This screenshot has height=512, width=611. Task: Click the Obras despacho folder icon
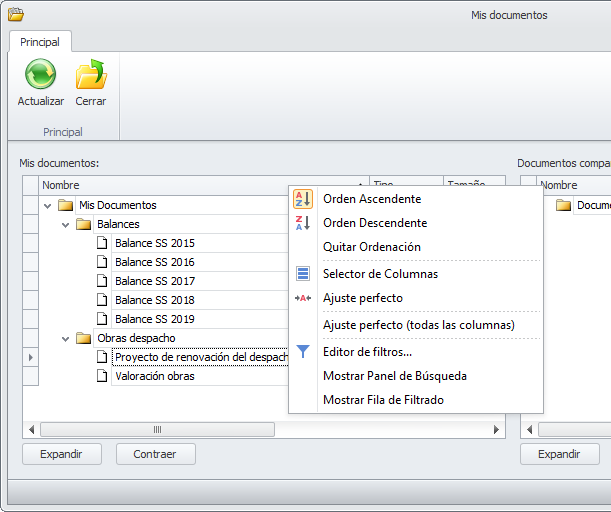[x=83, y=338]
